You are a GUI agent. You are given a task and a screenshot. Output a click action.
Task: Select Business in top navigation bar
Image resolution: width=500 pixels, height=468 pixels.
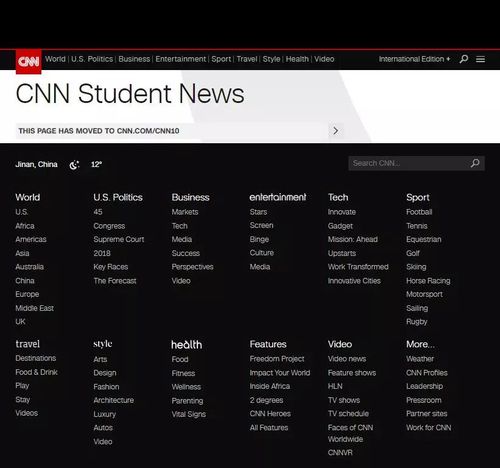pos(134,59)
